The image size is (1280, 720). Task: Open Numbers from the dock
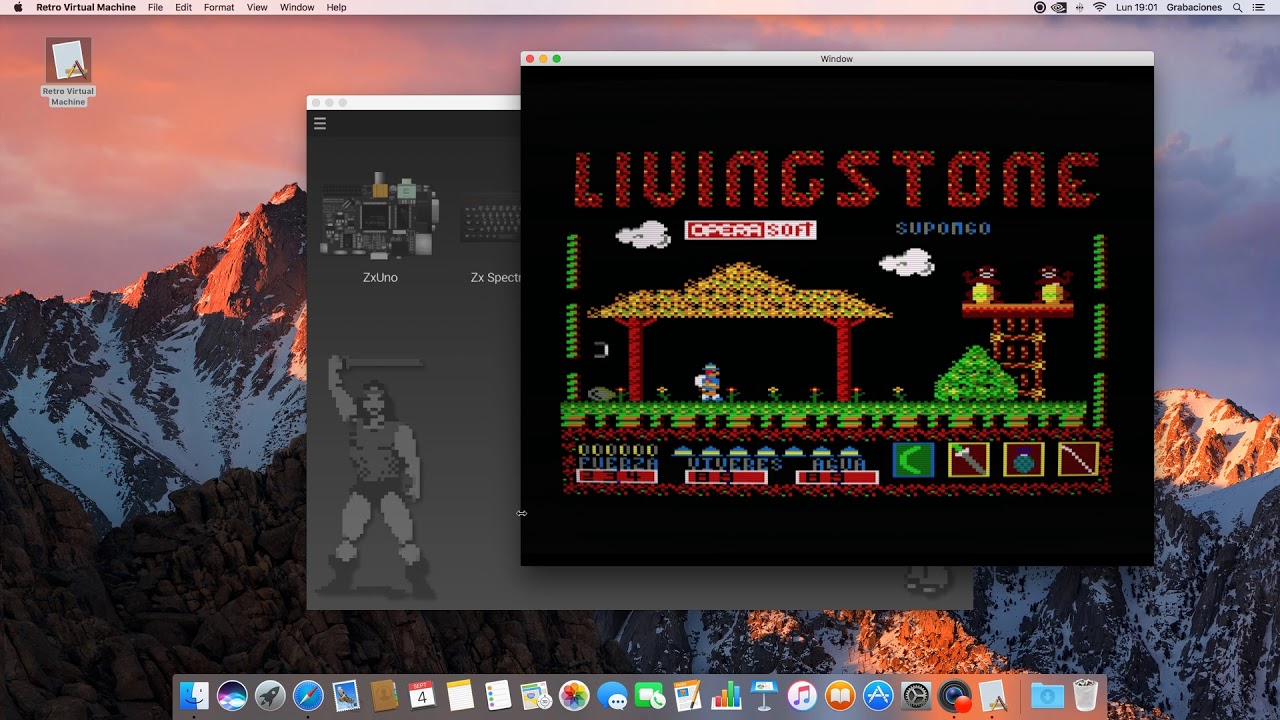[726, 695]
